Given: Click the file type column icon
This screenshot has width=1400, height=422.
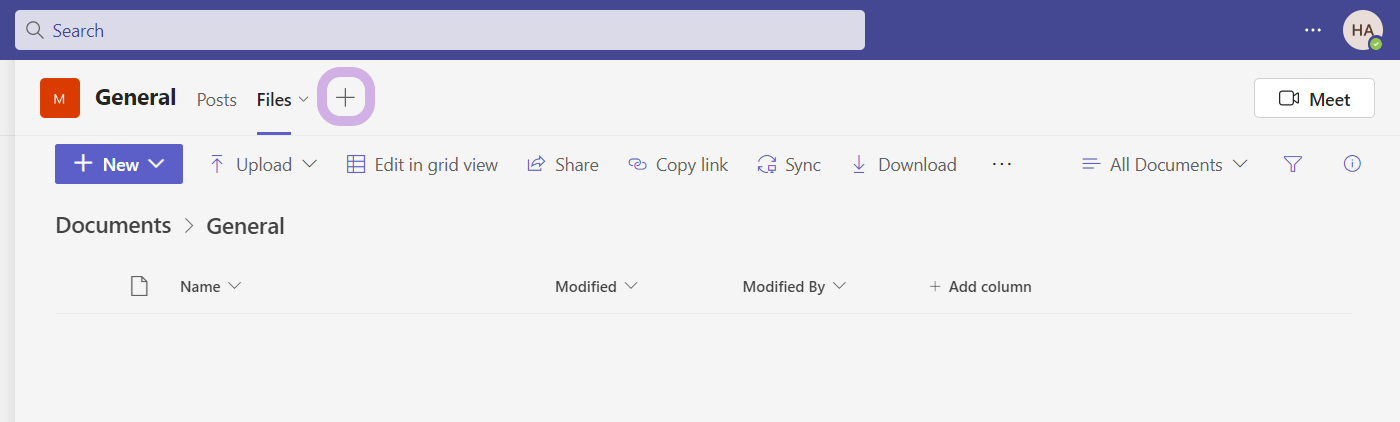Looking at the screenshot, I should coord(140,287).
